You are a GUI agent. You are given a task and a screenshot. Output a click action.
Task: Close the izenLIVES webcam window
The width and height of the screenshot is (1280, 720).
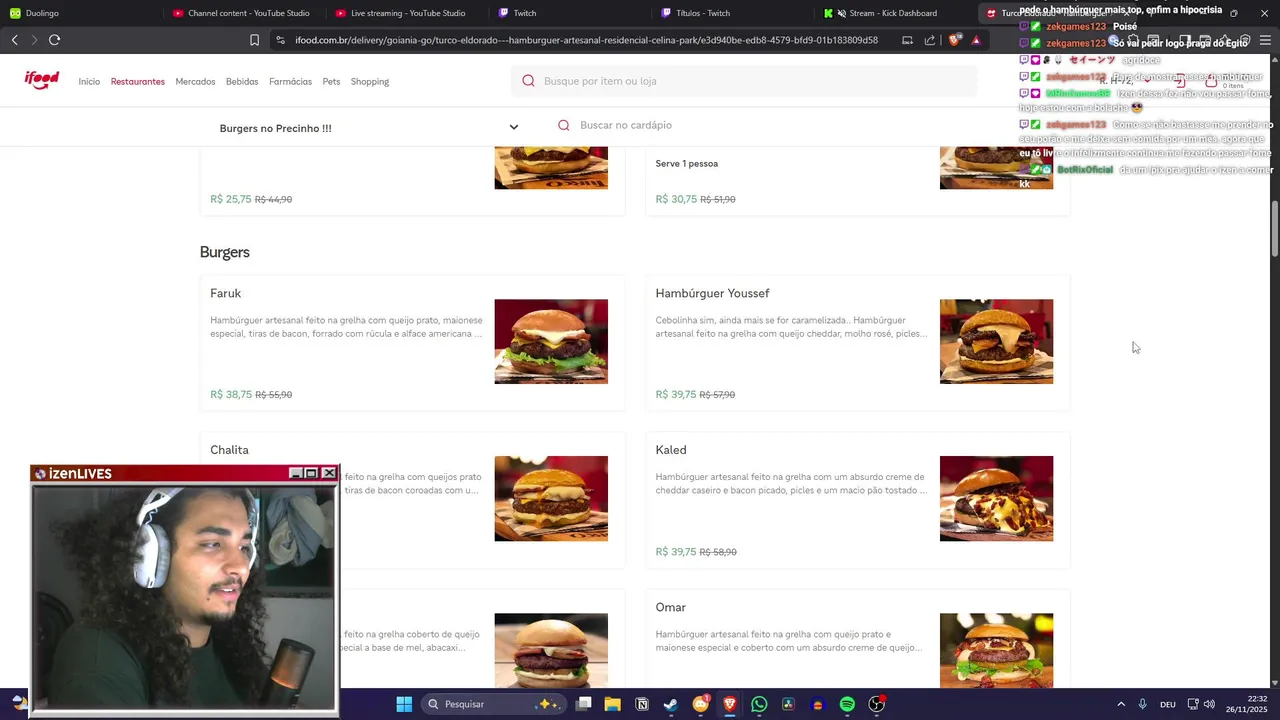pyautogui.click(x=329, y=473)
